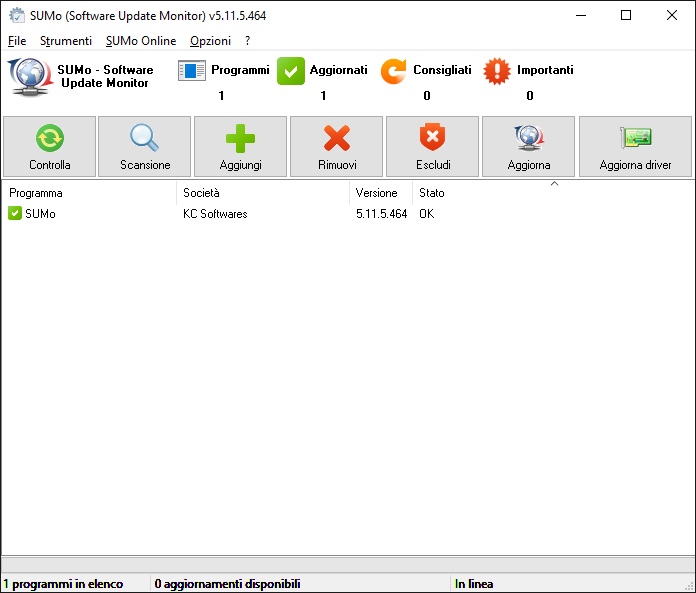Click the progress bar above status bar
Image resolution: width=696 pixels, height=593 pixels.
[348, 565]
